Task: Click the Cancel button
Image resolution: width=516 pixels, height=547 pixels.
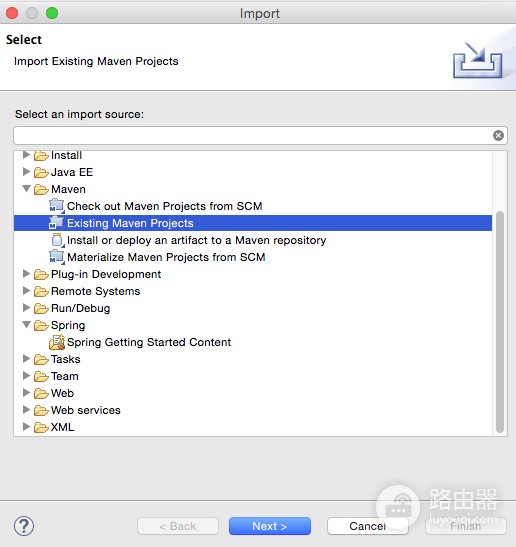Action: click(x=368, y=526)
